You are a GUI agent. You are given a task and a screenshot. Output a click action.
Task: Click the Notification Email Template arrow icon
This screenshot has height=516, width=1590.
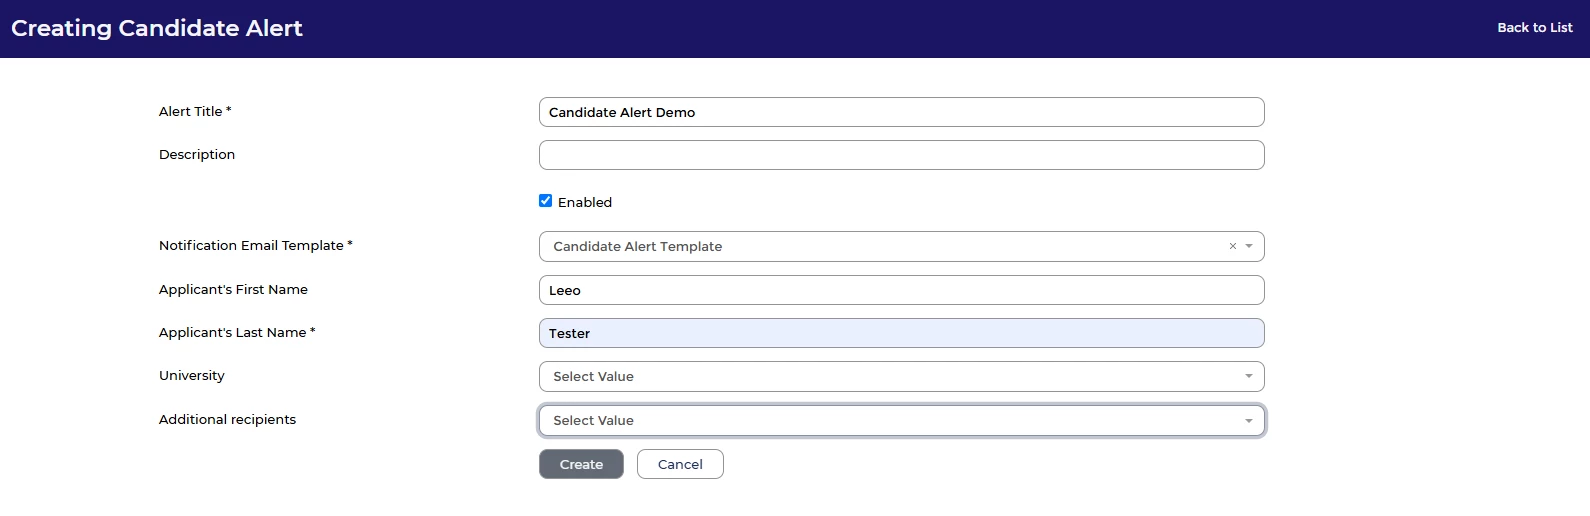pyautogui.click(x=1249, y=246)
